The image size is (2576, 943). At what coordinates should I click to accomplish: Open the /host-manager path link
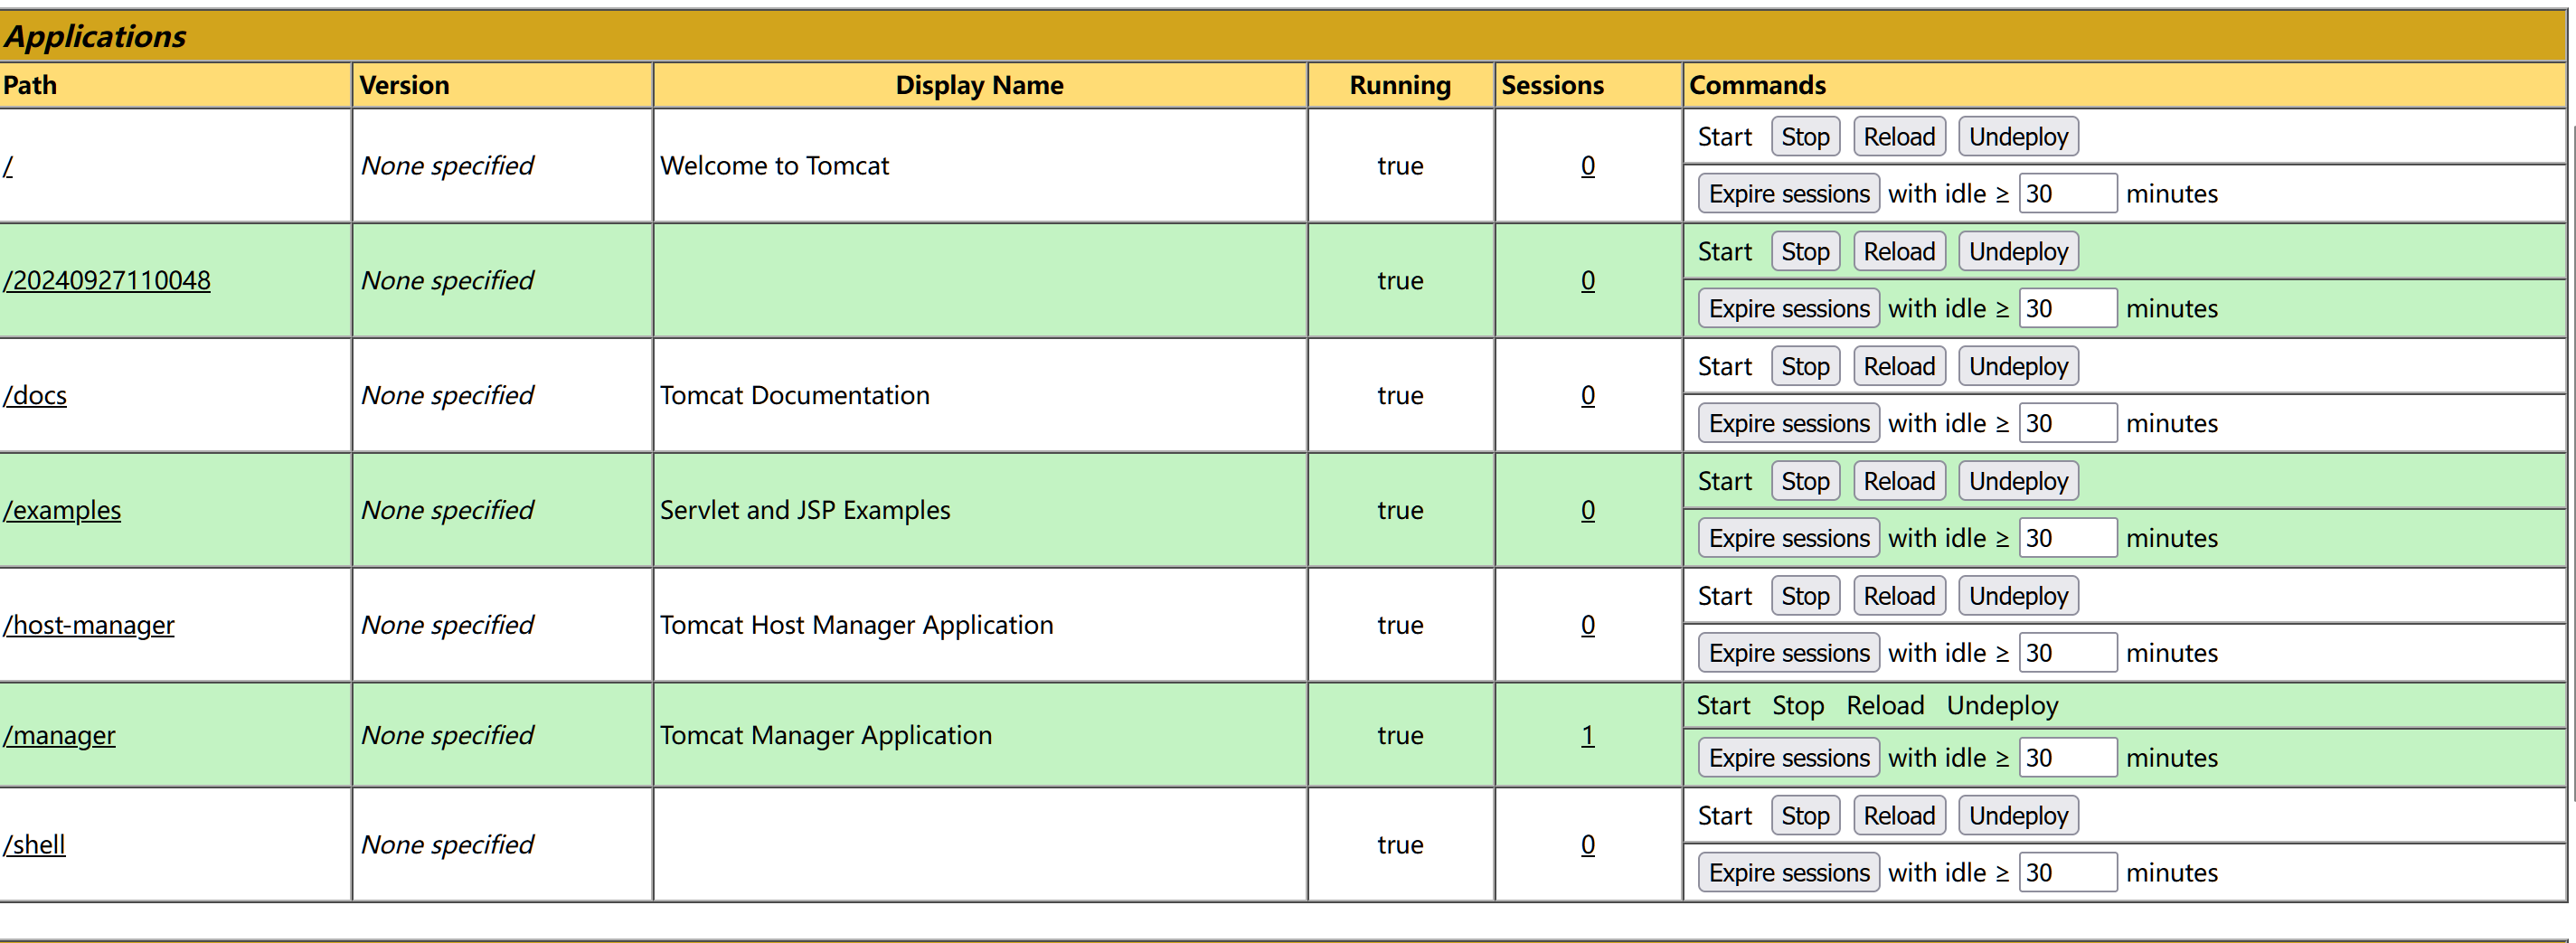click(x=89, y=626)
